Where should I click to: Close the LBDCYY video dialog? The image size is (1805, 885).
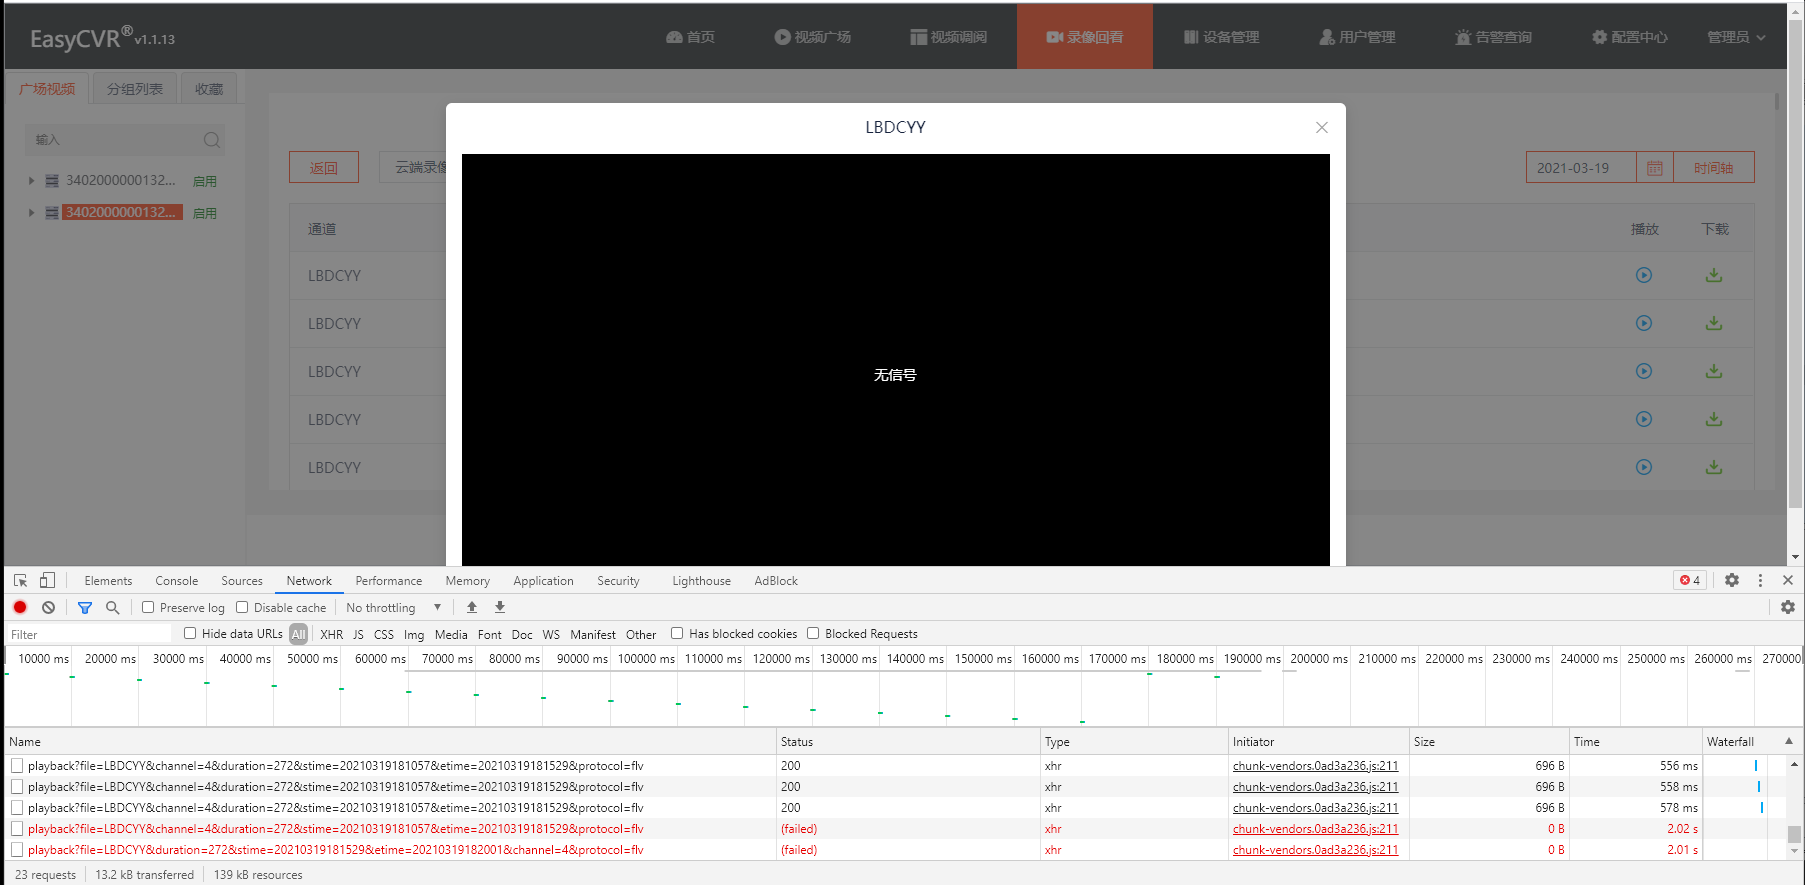coord(1322,127)
